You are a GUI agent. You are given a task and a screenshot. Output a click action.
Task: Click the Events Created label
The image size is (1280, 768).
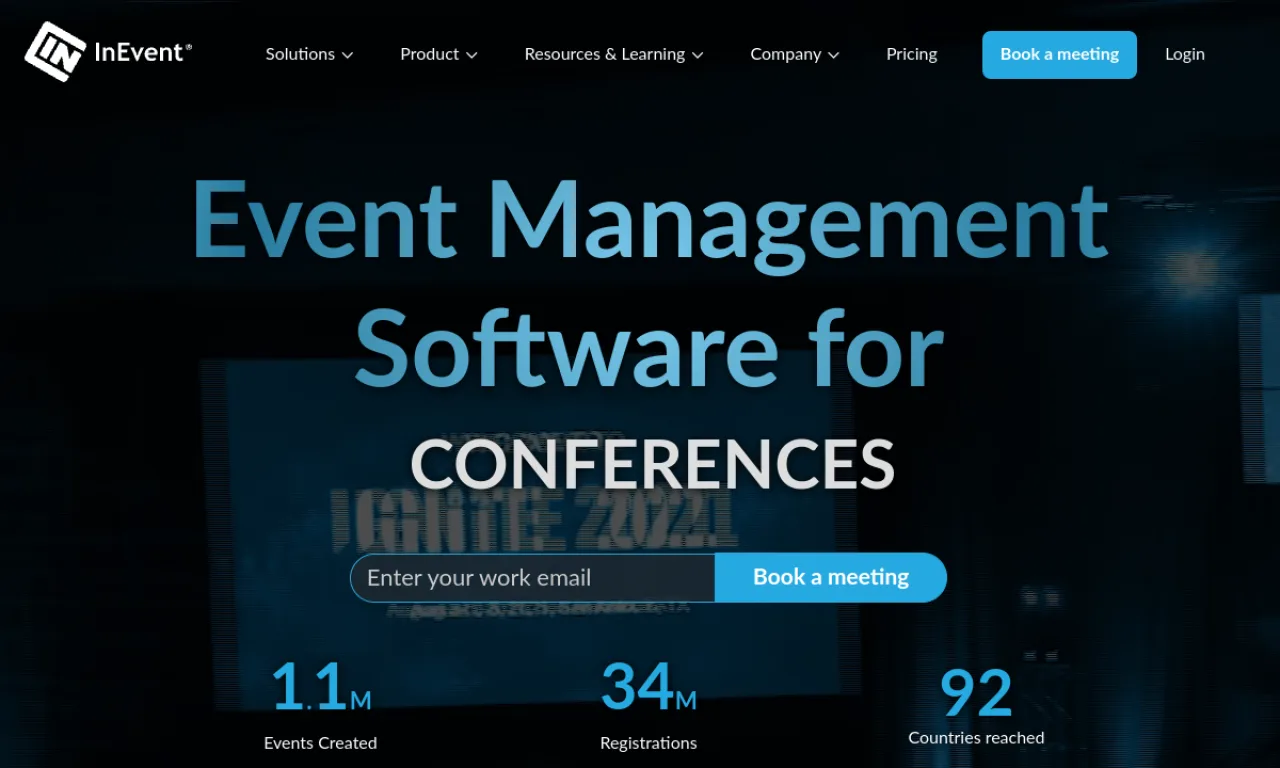point(320,743)
